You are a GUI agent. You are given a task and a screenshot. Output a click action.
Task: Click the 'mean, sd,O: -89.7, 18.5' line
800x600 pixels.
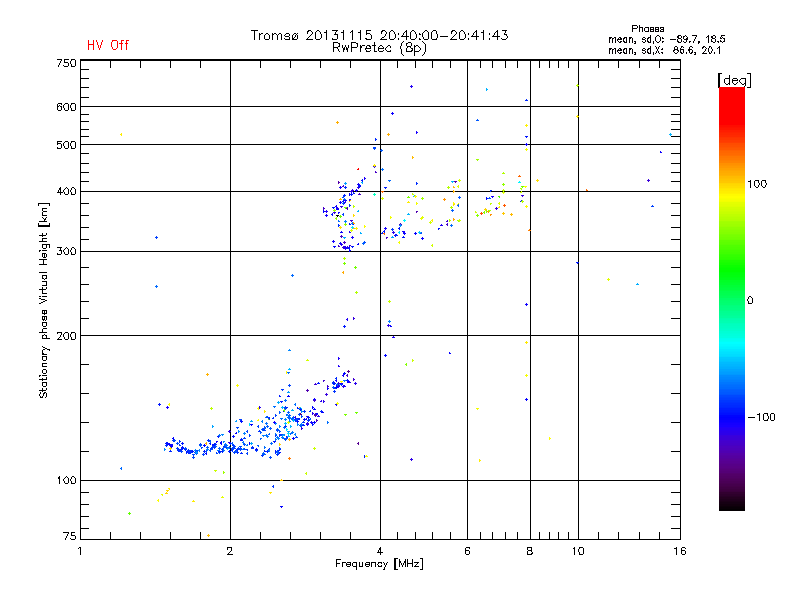[x=666, y=39]
